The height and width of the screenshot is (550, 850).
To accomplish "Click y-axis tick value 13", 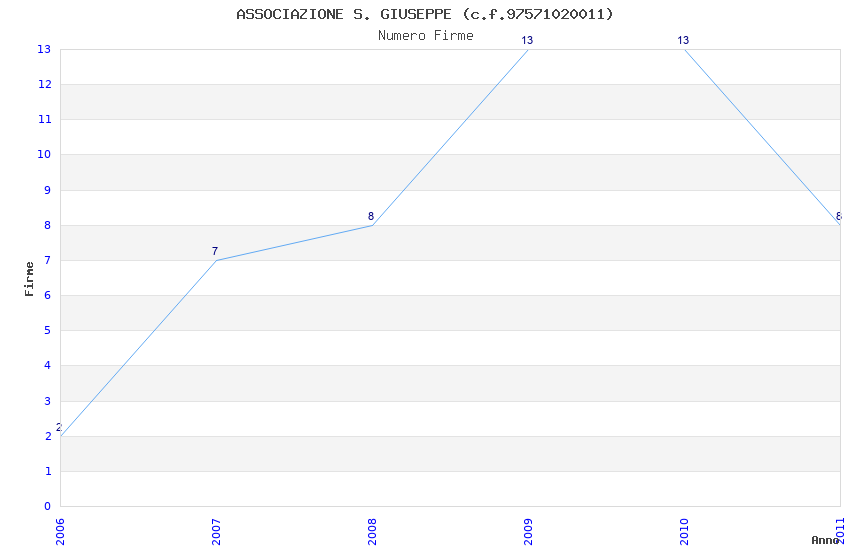I will (44, 49).
